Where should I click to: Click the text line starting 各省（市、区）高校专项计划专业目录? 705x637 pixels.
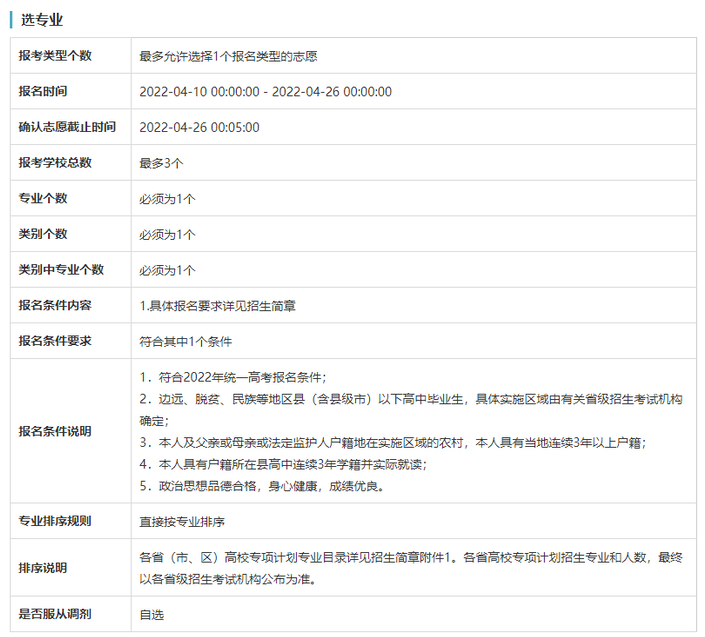click(411, 557)
